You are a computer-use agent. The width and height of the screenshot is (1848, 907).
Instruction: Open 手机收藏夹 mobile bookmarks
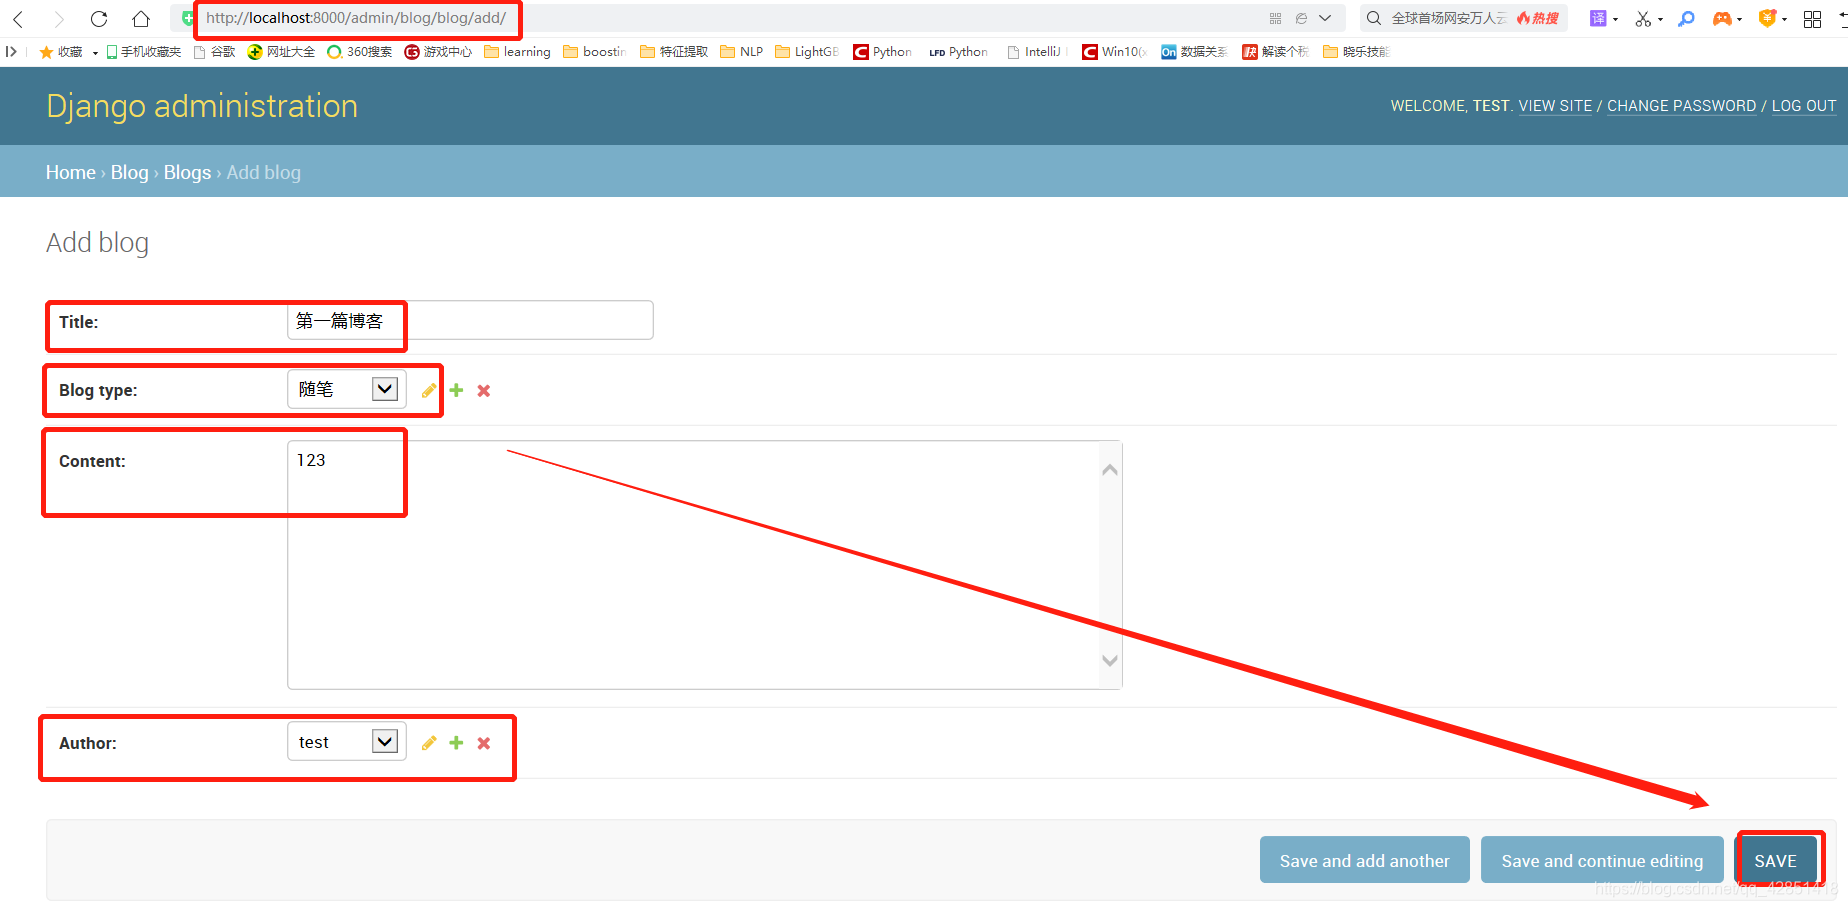point(143,52)
